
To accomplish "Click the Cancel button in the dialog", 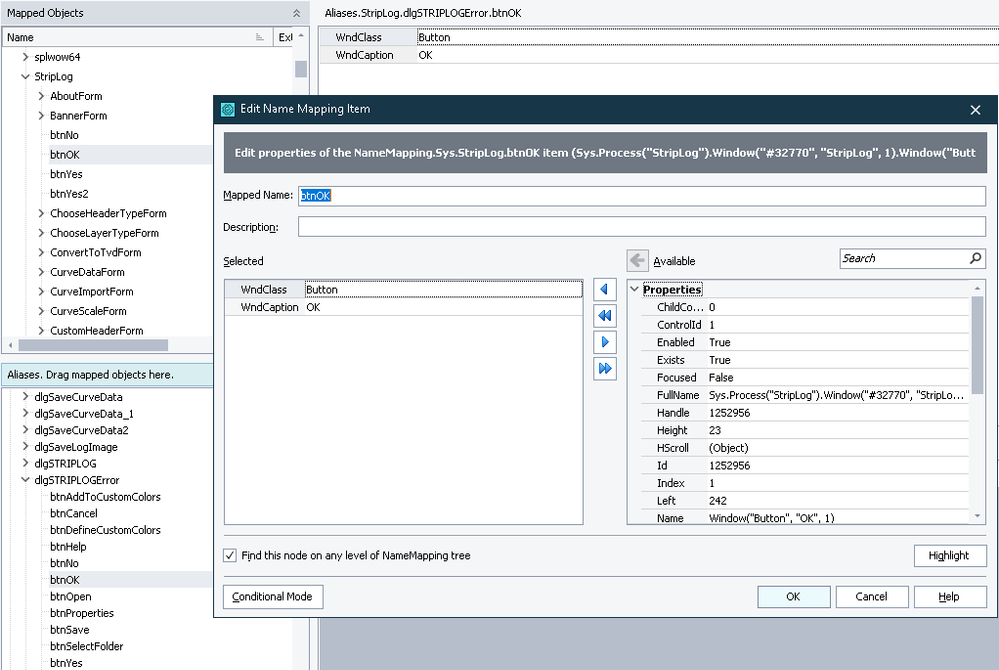I will point(871,597).
